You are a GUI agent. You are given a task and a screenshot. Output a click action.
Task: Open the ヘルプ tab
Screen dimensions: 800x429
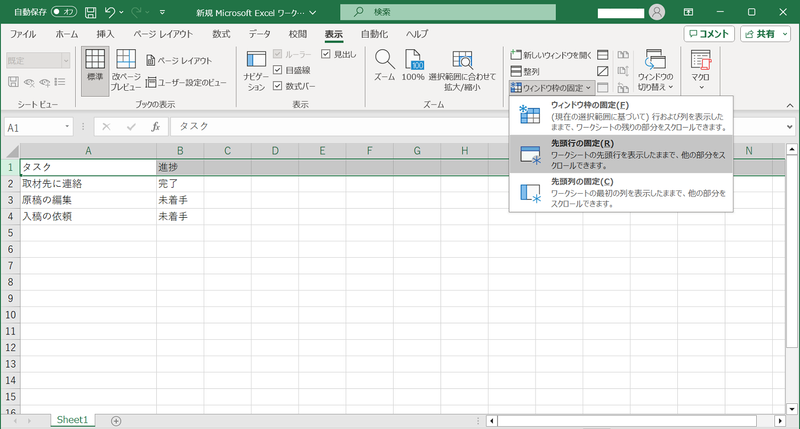(417, 34)
